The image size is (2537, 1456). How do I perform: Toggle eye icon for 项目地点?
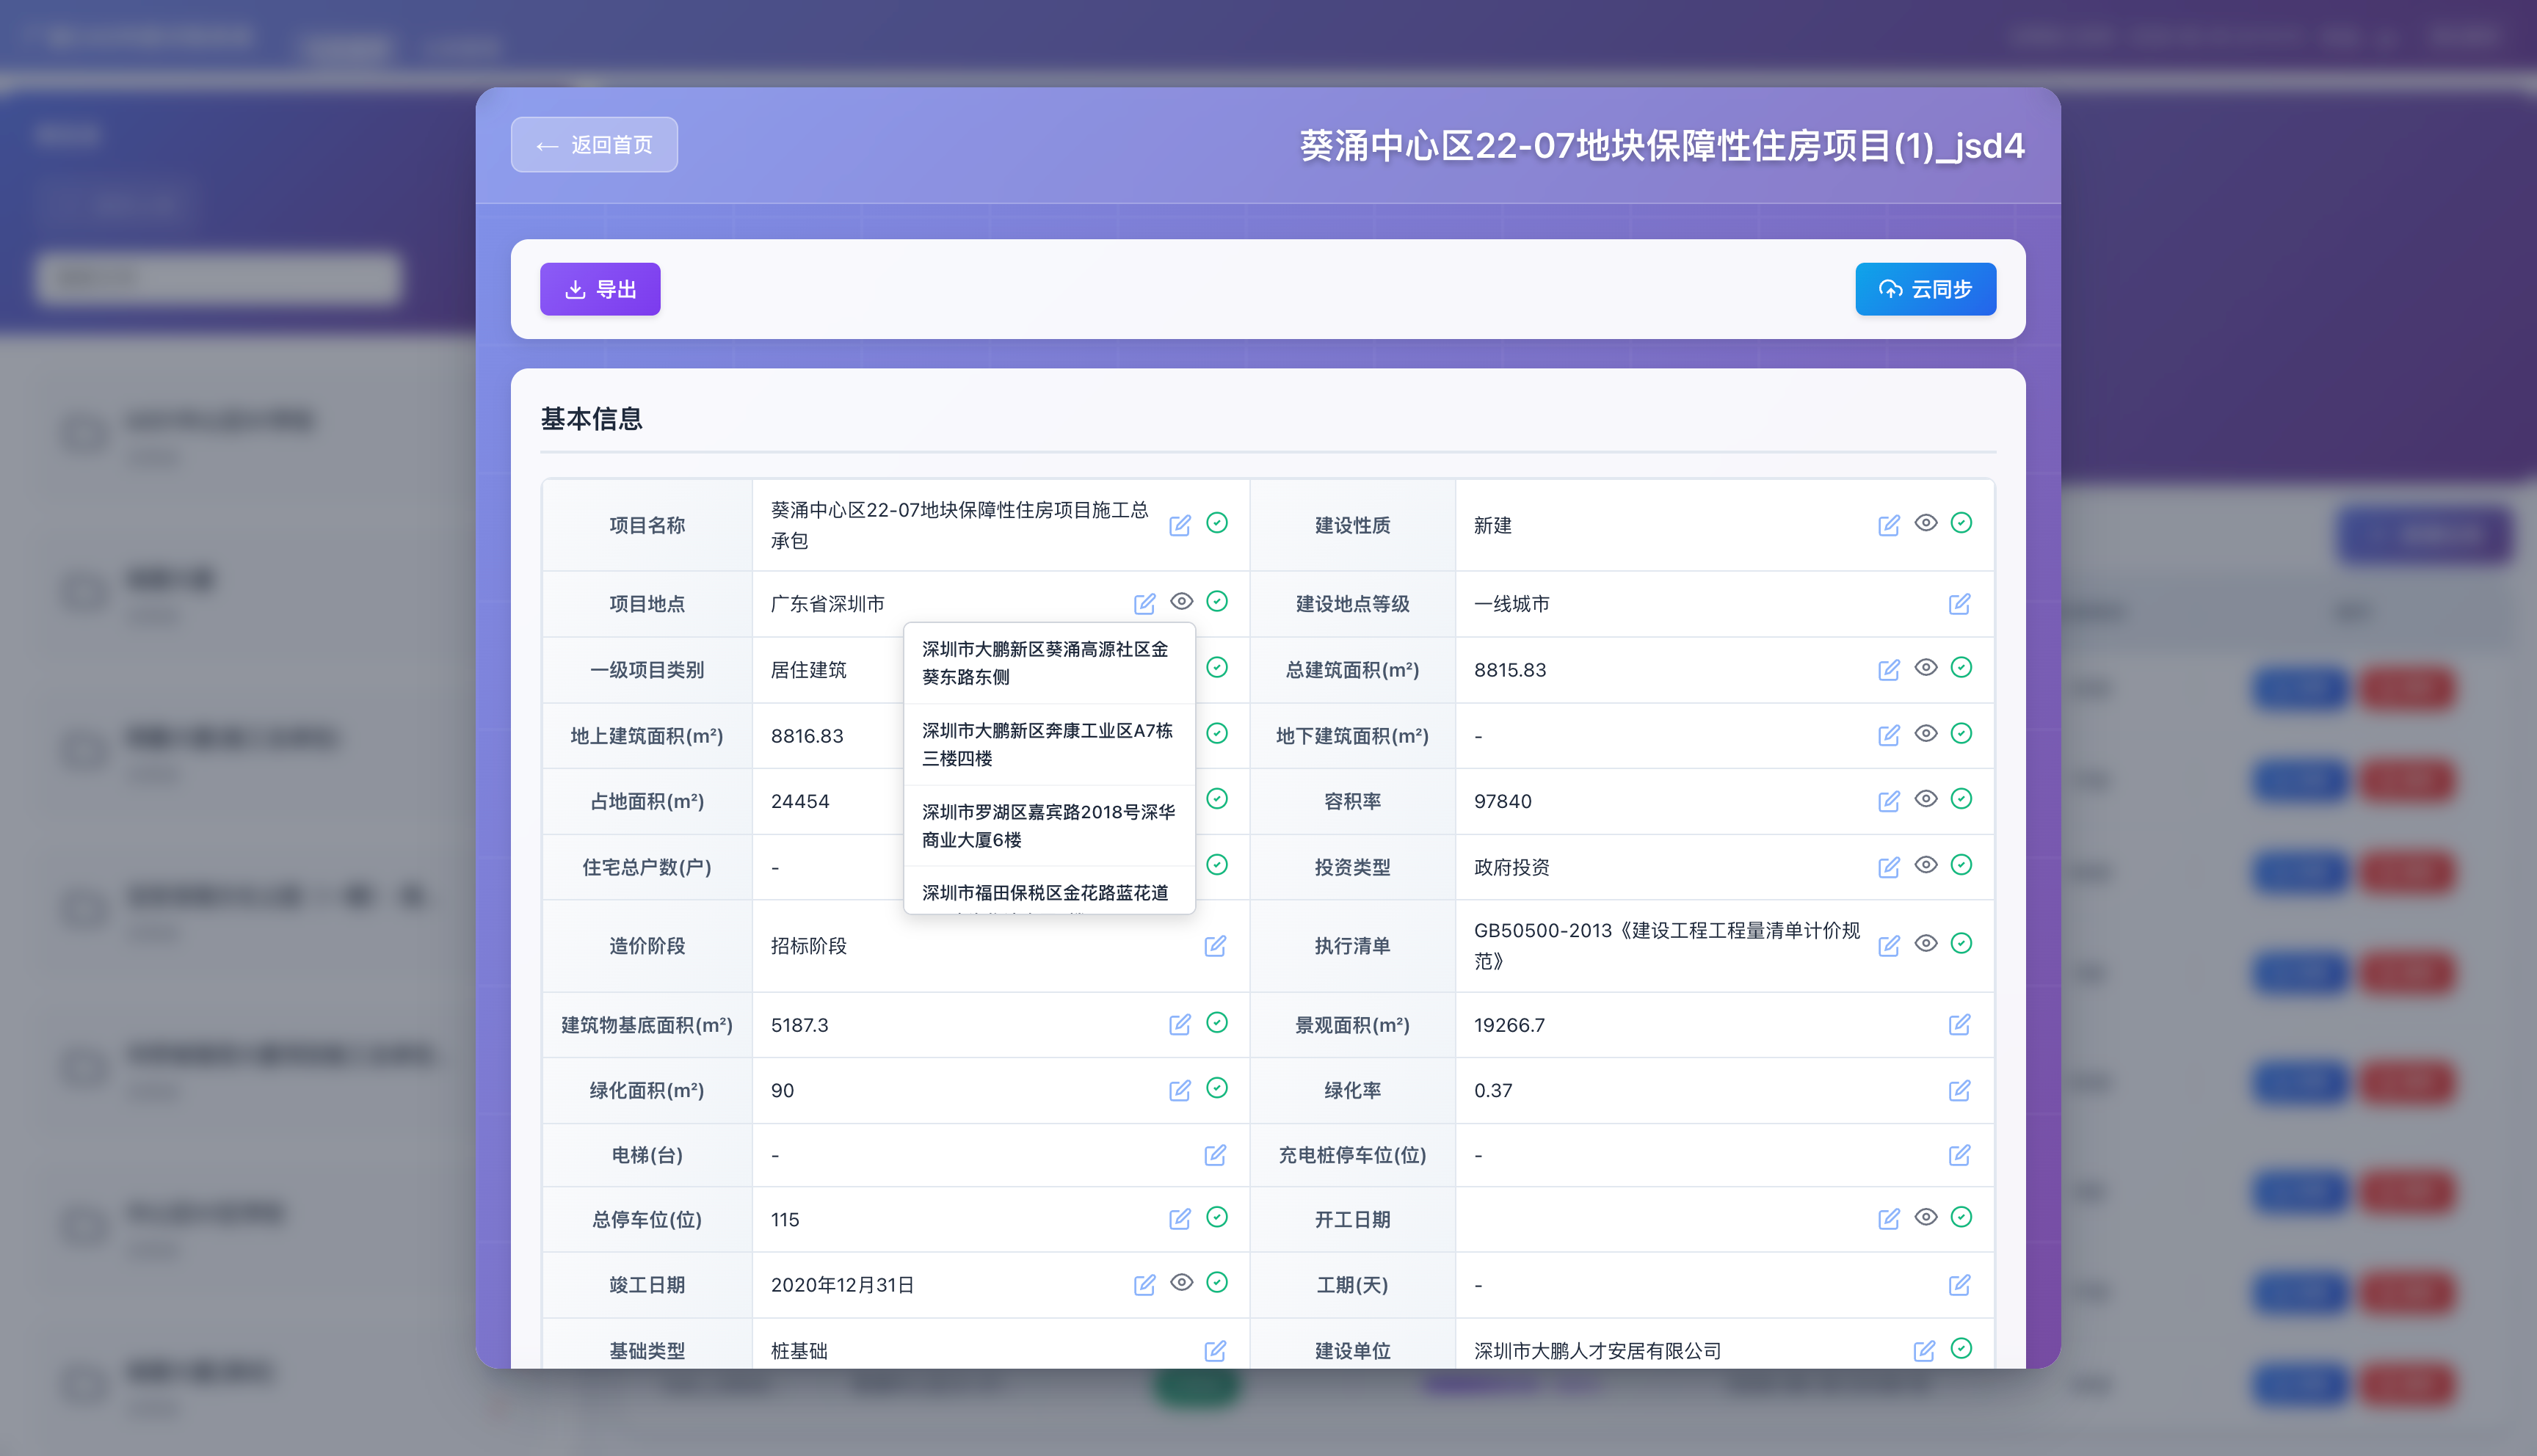[1182, 601]
